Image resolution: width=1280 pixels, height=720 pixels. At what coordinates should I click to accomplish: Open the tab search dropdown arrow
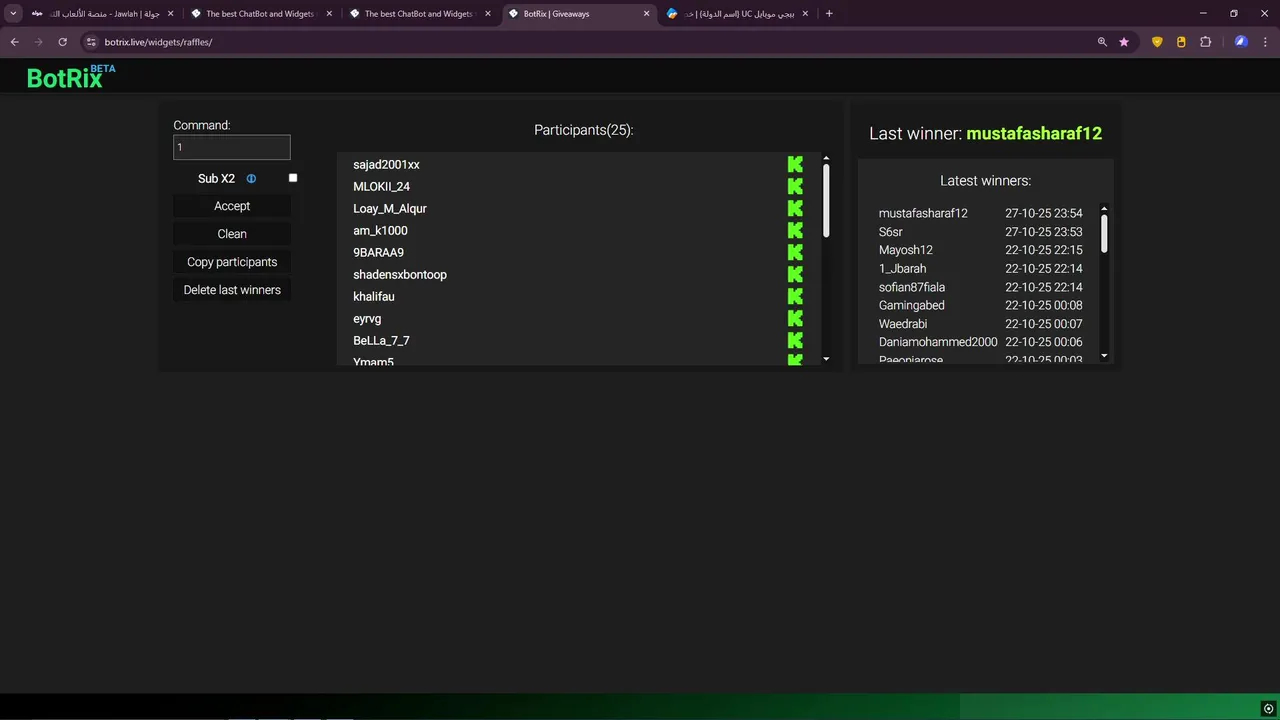click(x=13, y=14)
